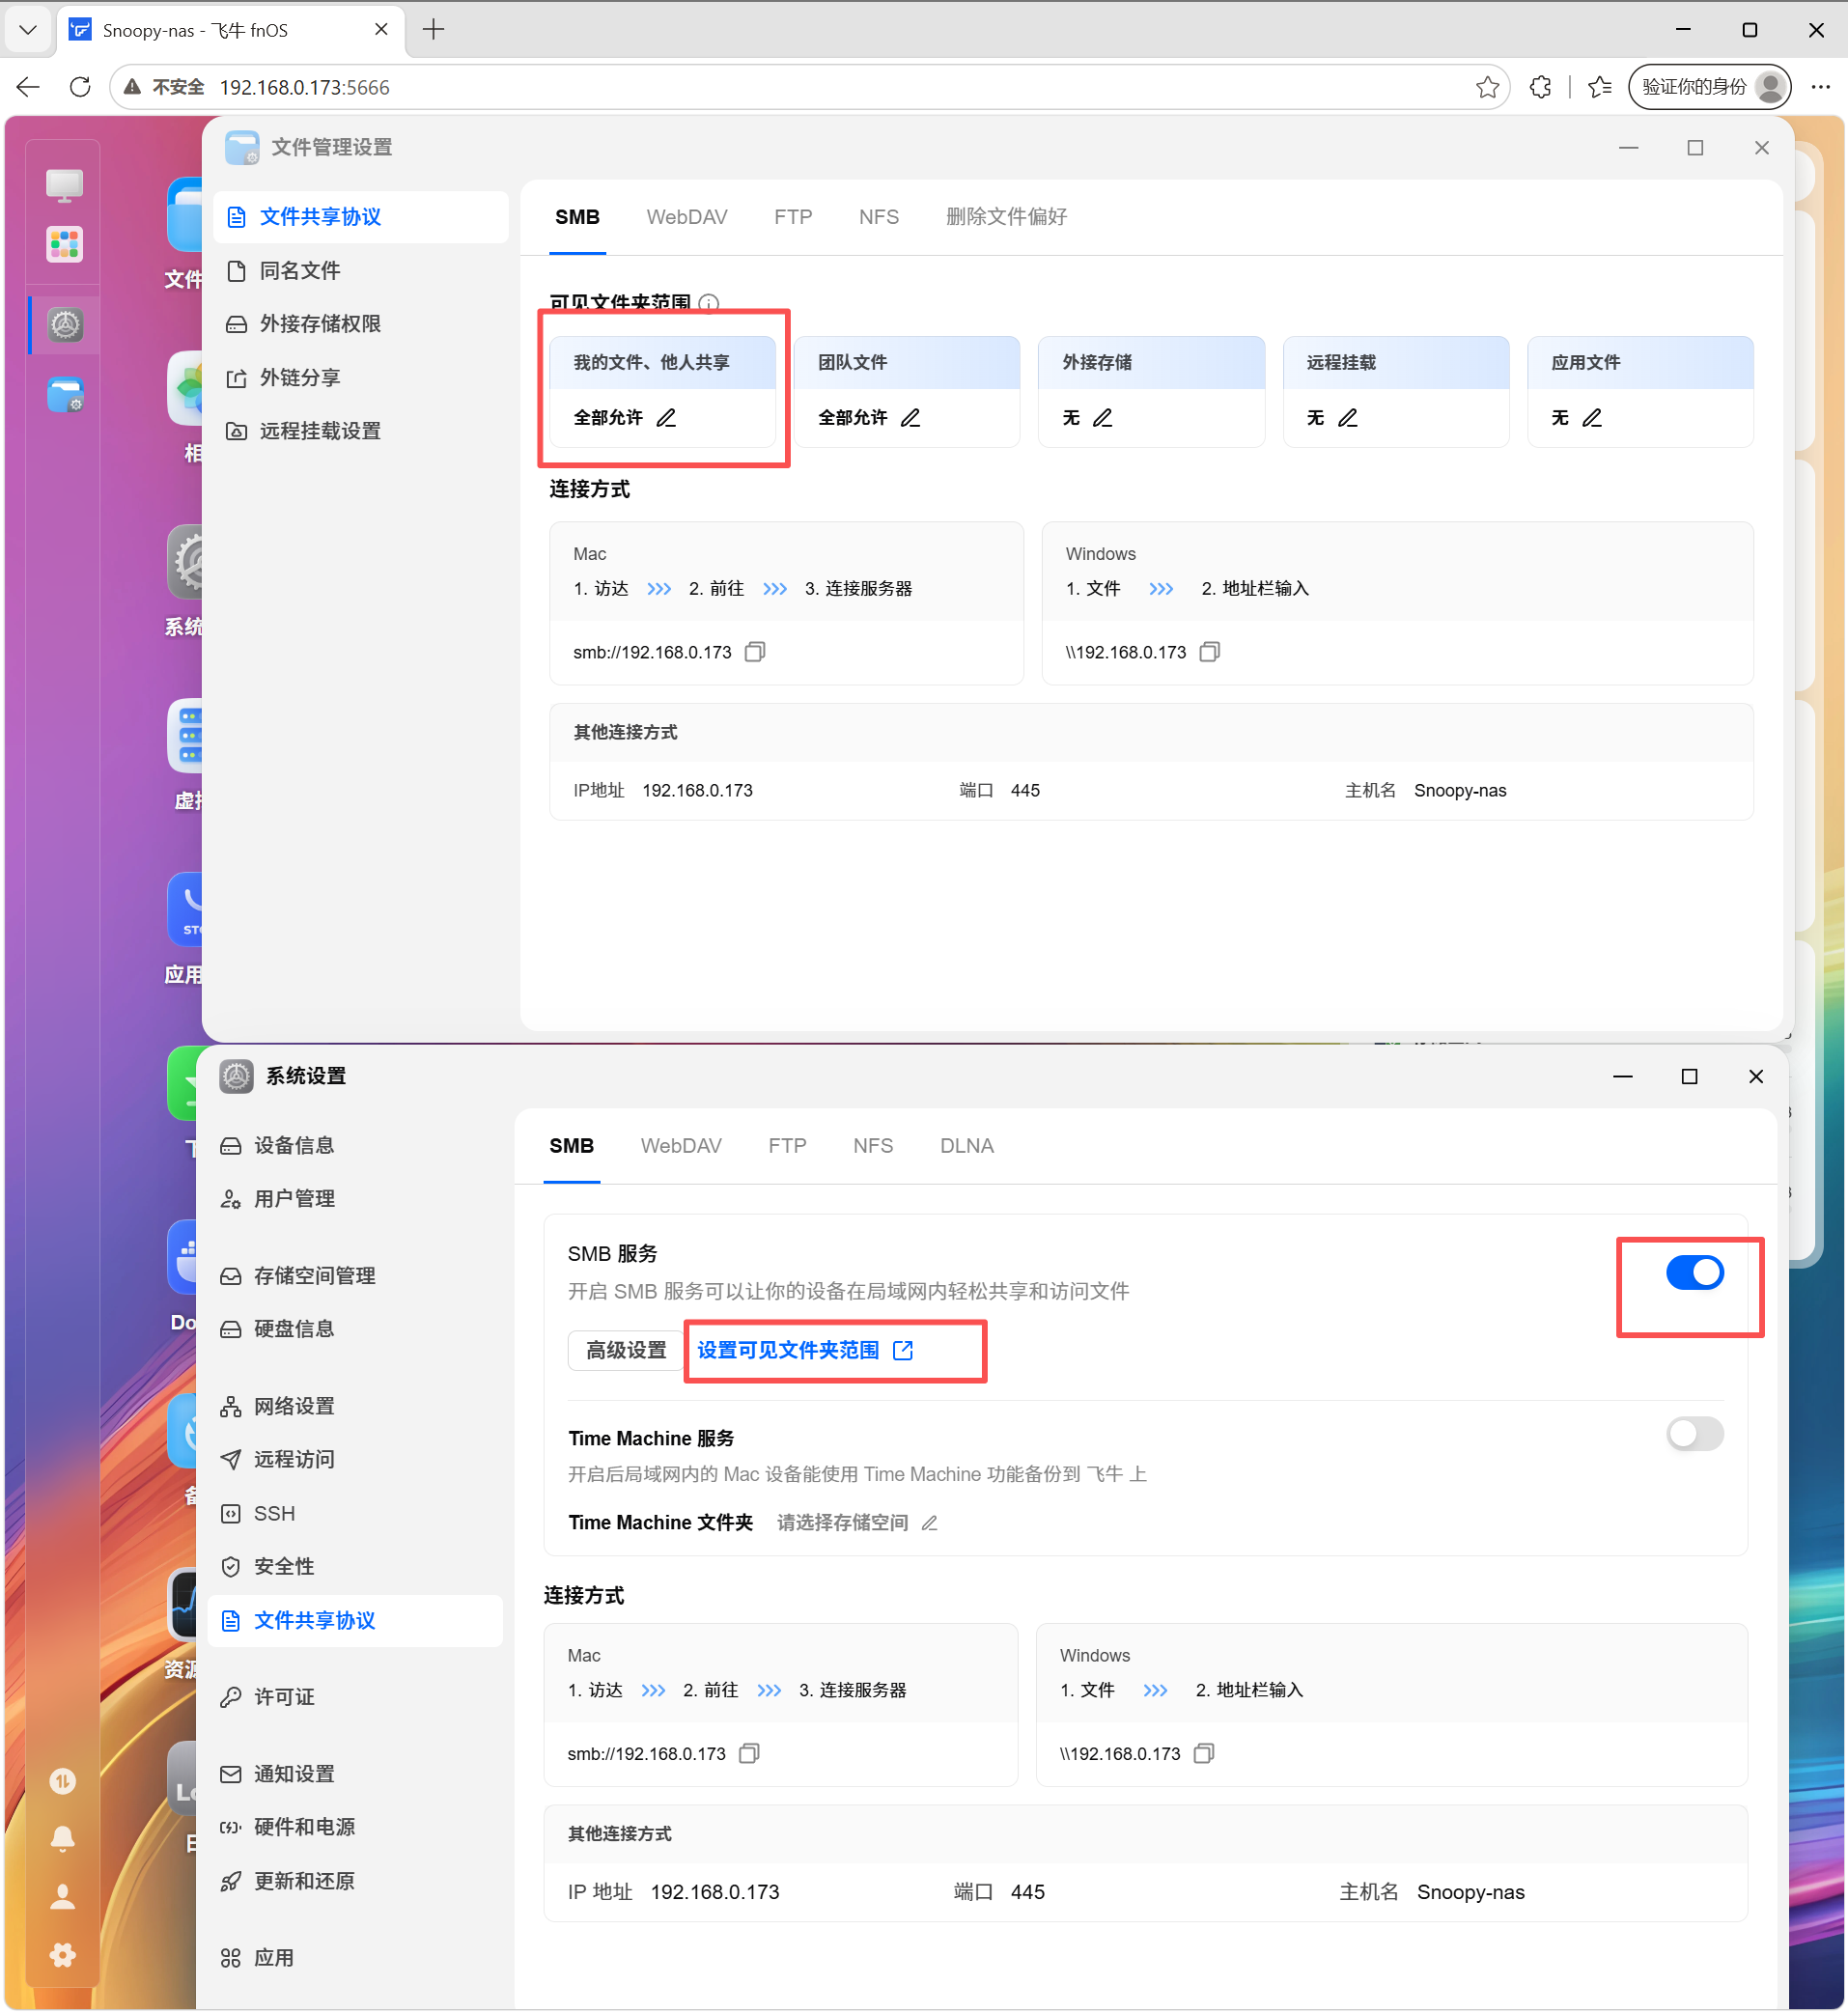Copy smb:// address in 系统设置 window

click(749, 1754)
